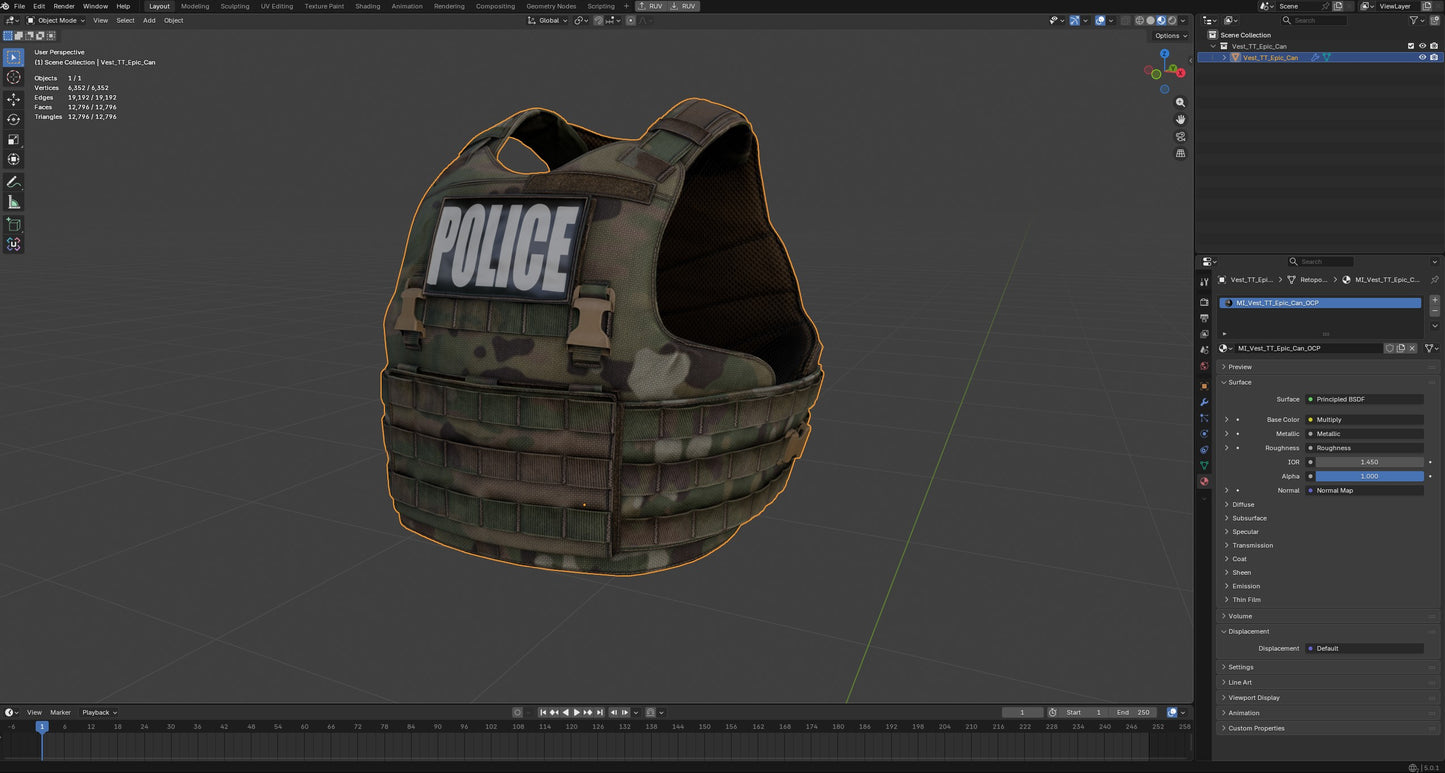Add a new material slot with plus
The height and width of the screenshot is (773, 1445).
coord(1435,300)
